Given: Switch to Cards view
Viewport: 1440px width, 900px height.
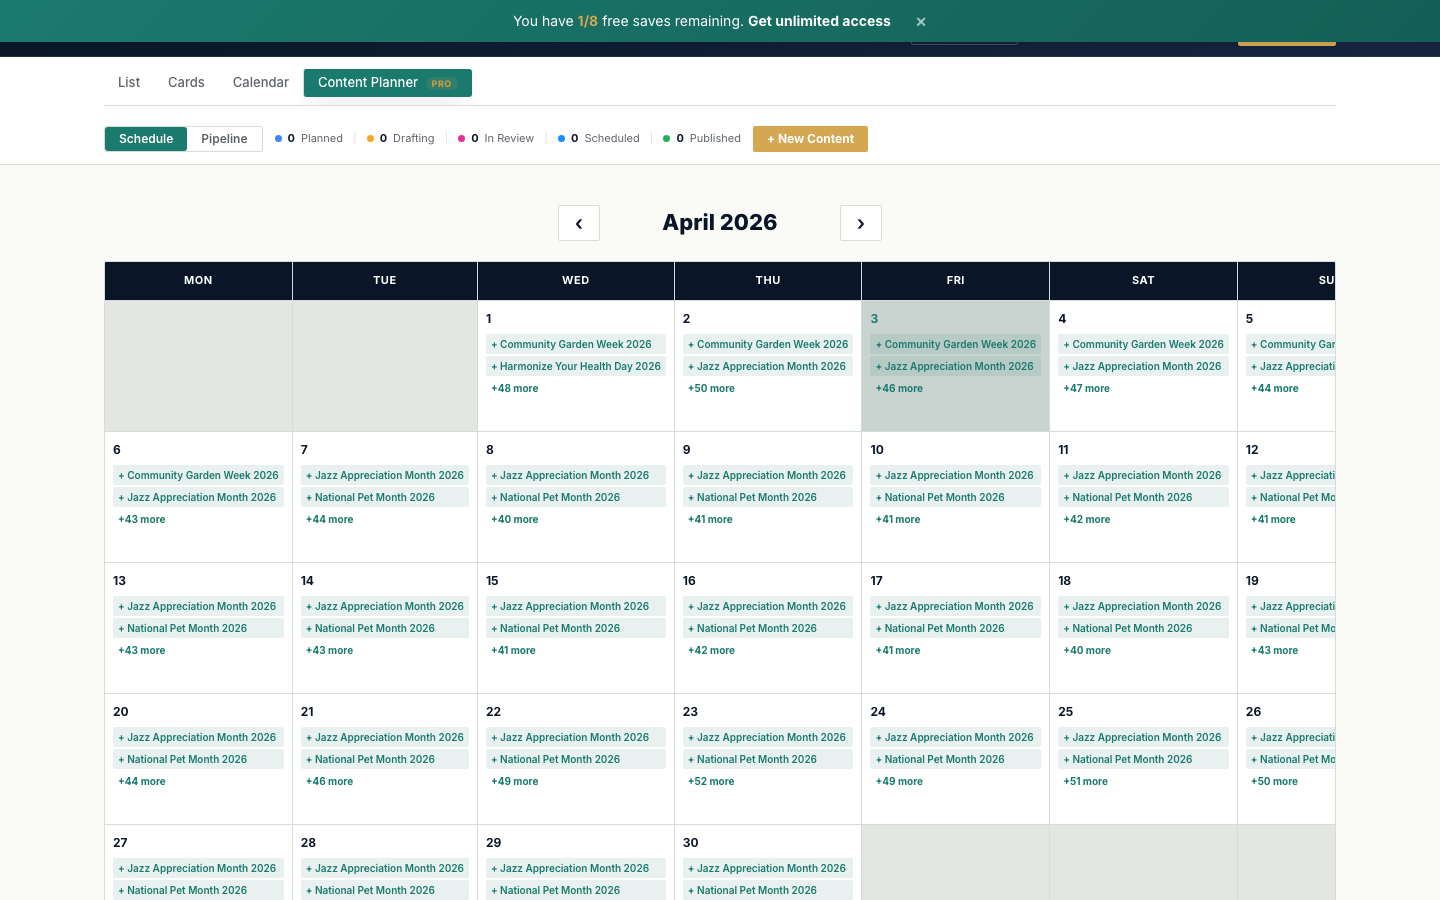Looking at the screenshot, I should point(186,82).
